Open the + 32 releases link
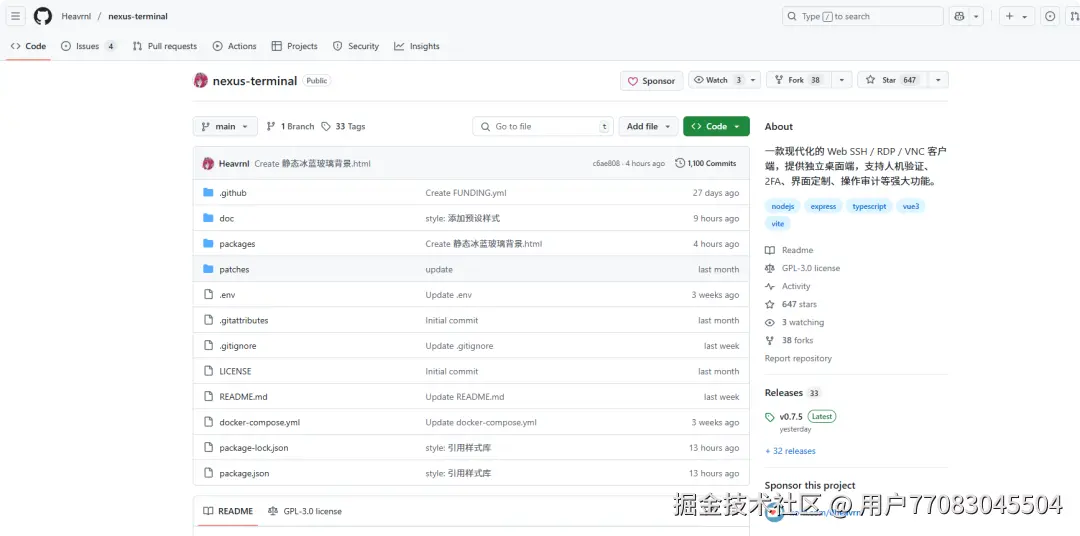1080x536 pixels. pos(790,451)
